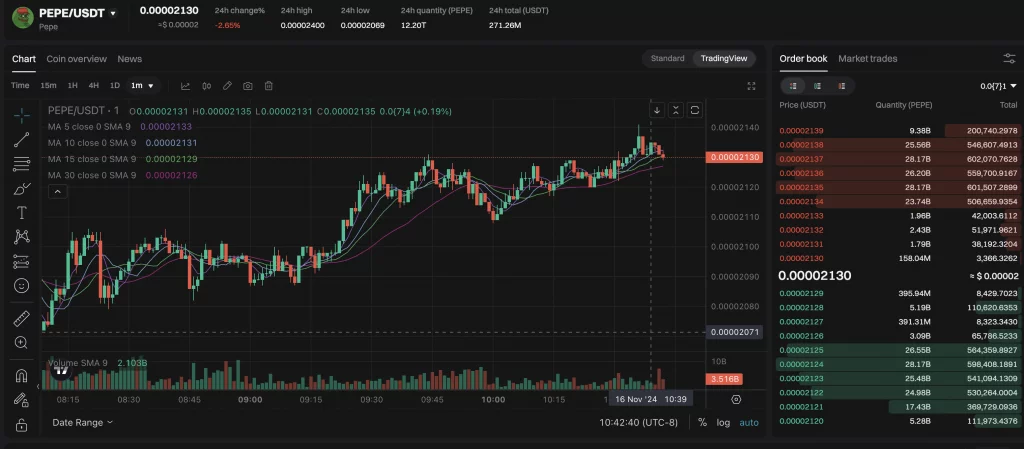This screenshot has width=1024, height=449.
Task: Open chart settings gear on time axis
Action: [x=737, y=399]
